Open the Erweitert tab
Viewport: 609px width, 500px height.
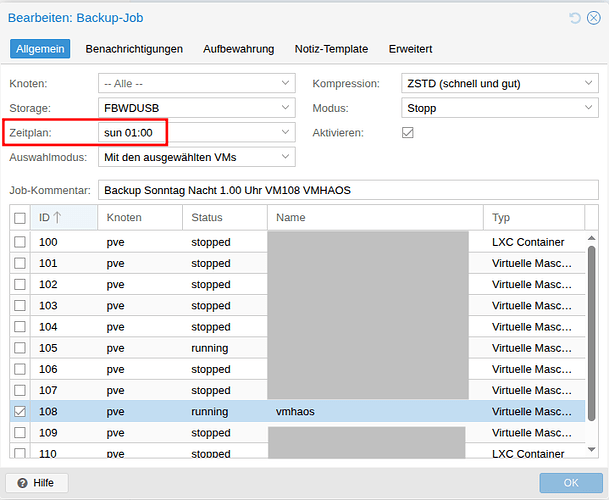click(411, 49)
